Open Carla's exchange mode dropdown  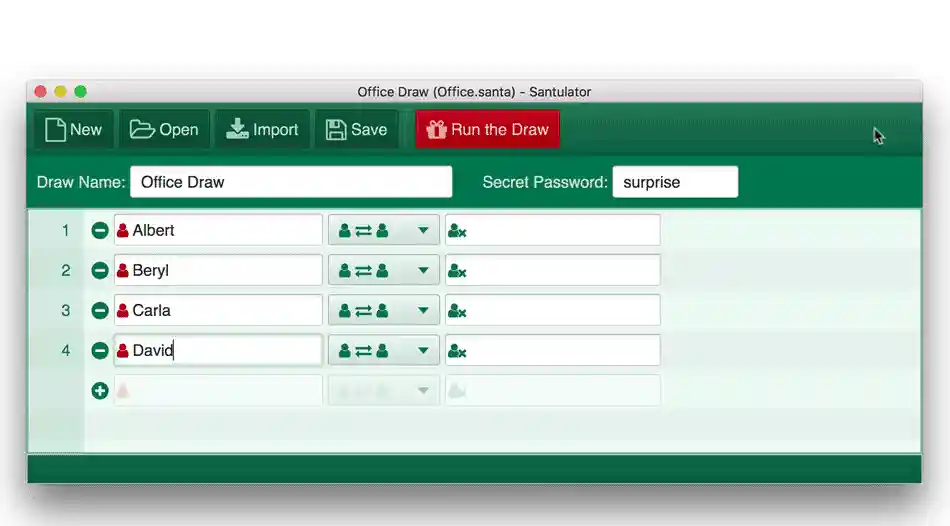[384, 310]
